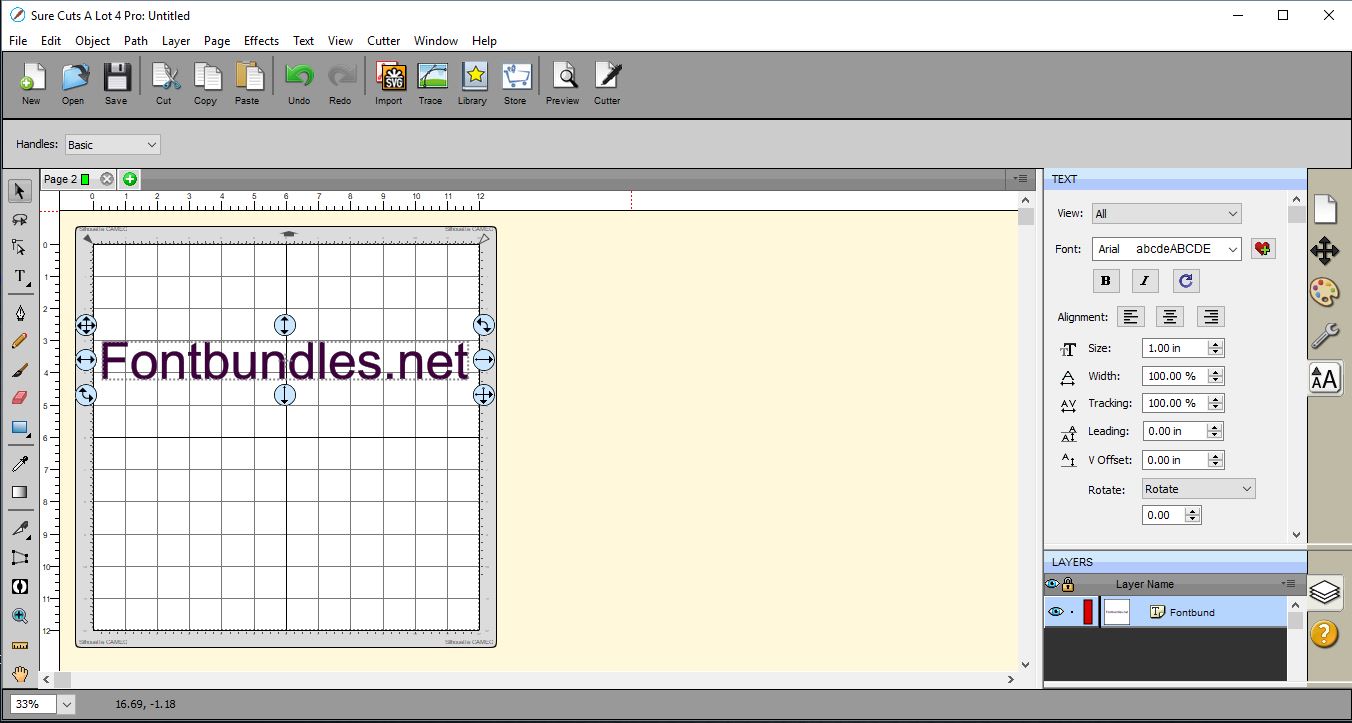Open the Font selection dropdown
The image size is (1352, 723).
[x=1166, y=249]
